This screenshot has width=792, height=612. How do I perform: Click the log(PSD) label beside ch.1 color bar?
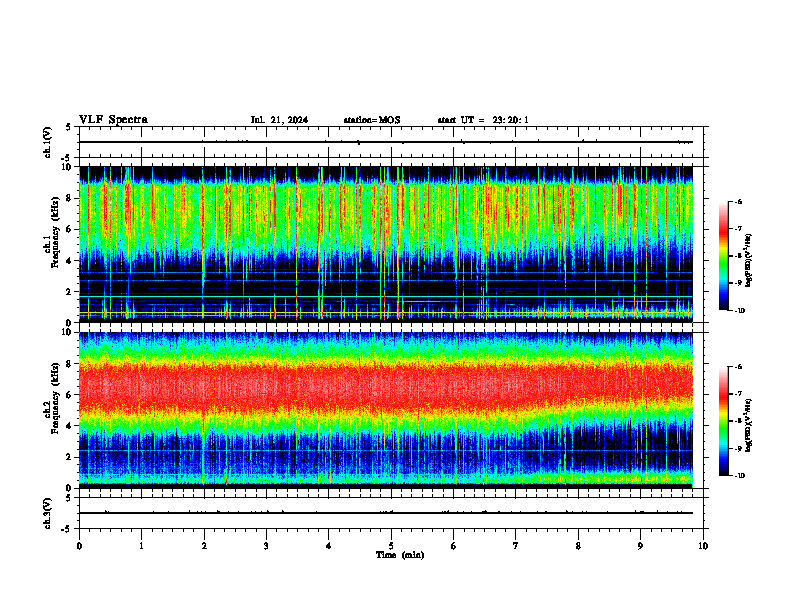click(749, 260)
